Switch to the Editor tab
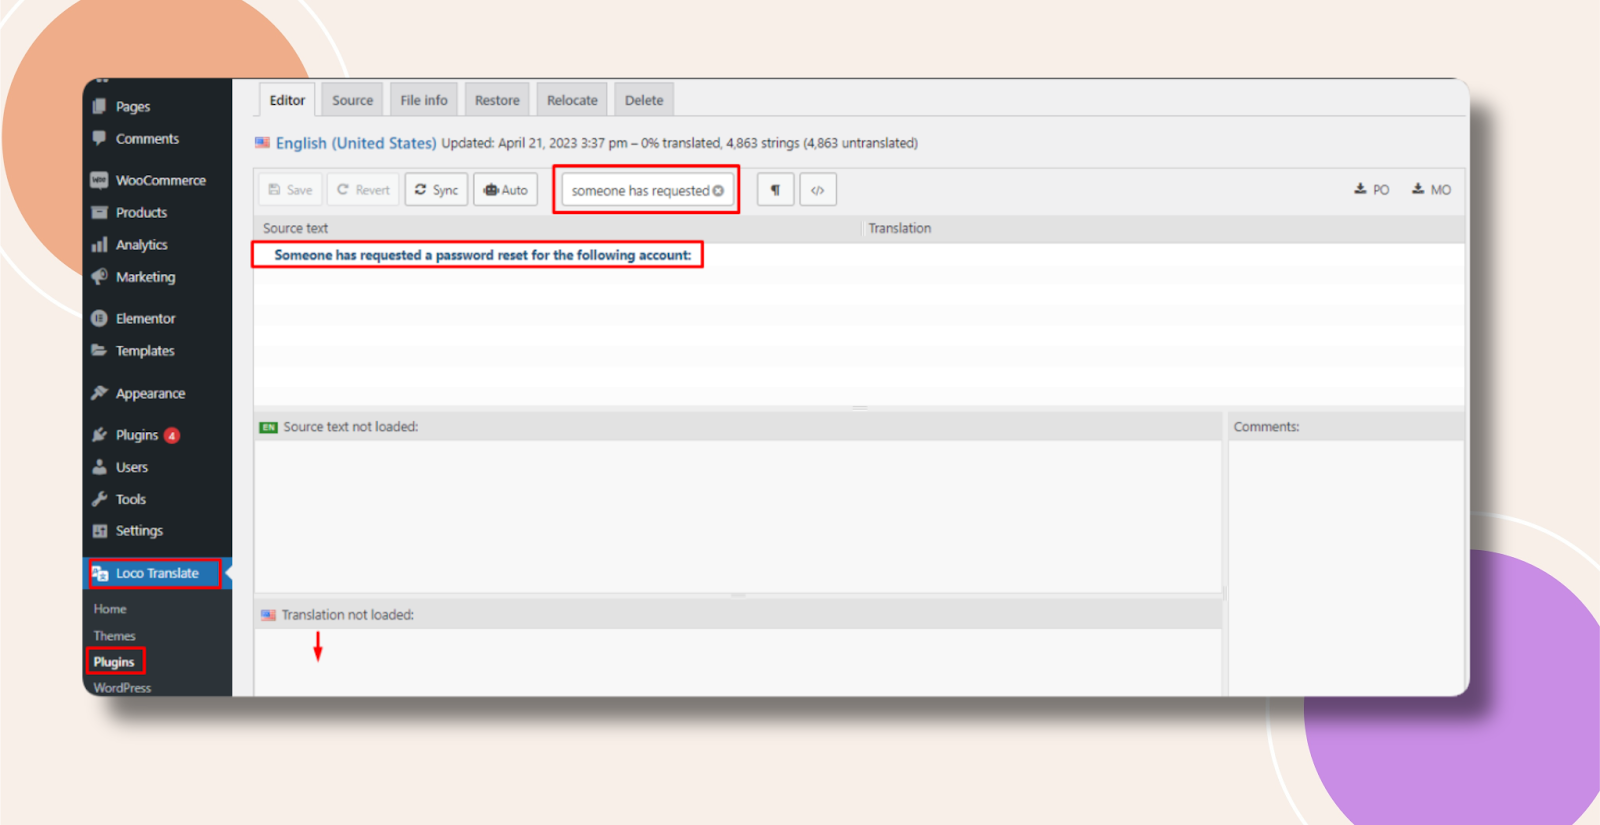The image size is (1600, 825). click(287, 100)
